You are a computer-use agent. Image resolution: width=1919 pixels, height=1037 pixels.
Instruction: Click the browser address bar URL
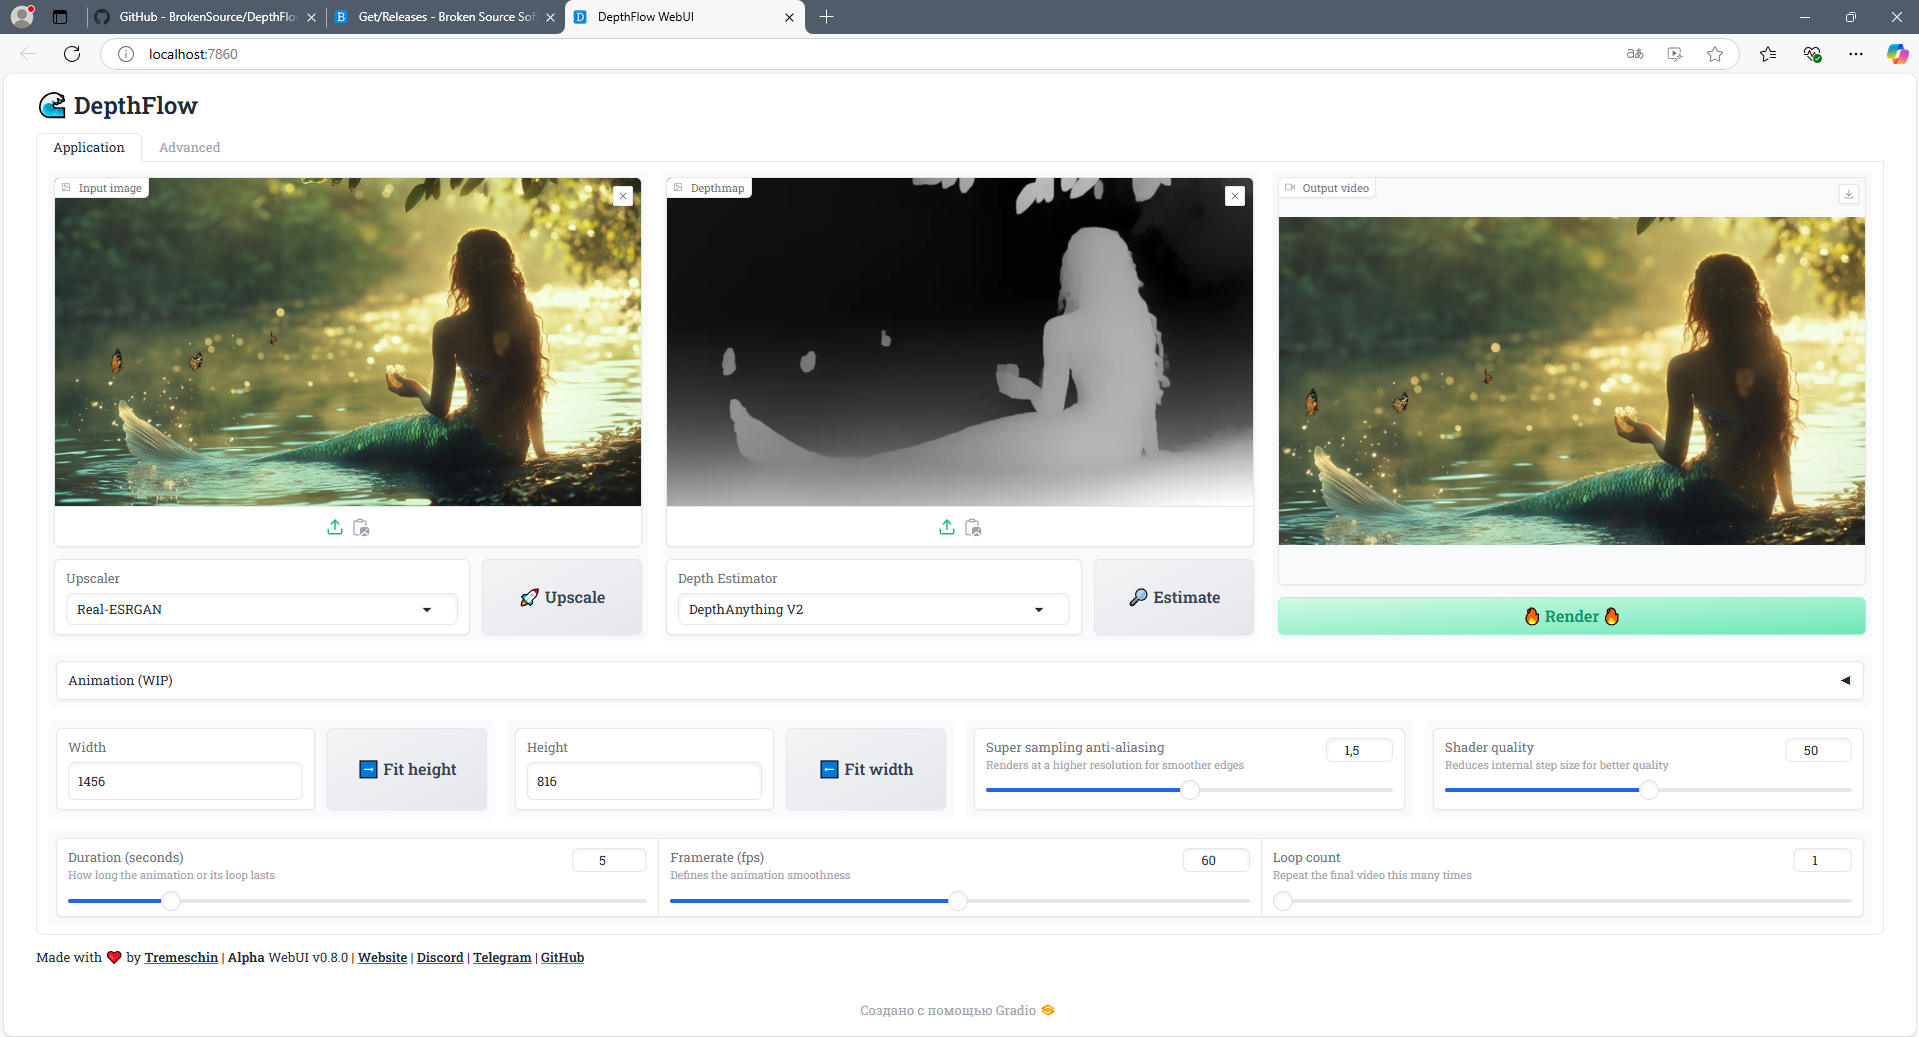coord(193,54)
